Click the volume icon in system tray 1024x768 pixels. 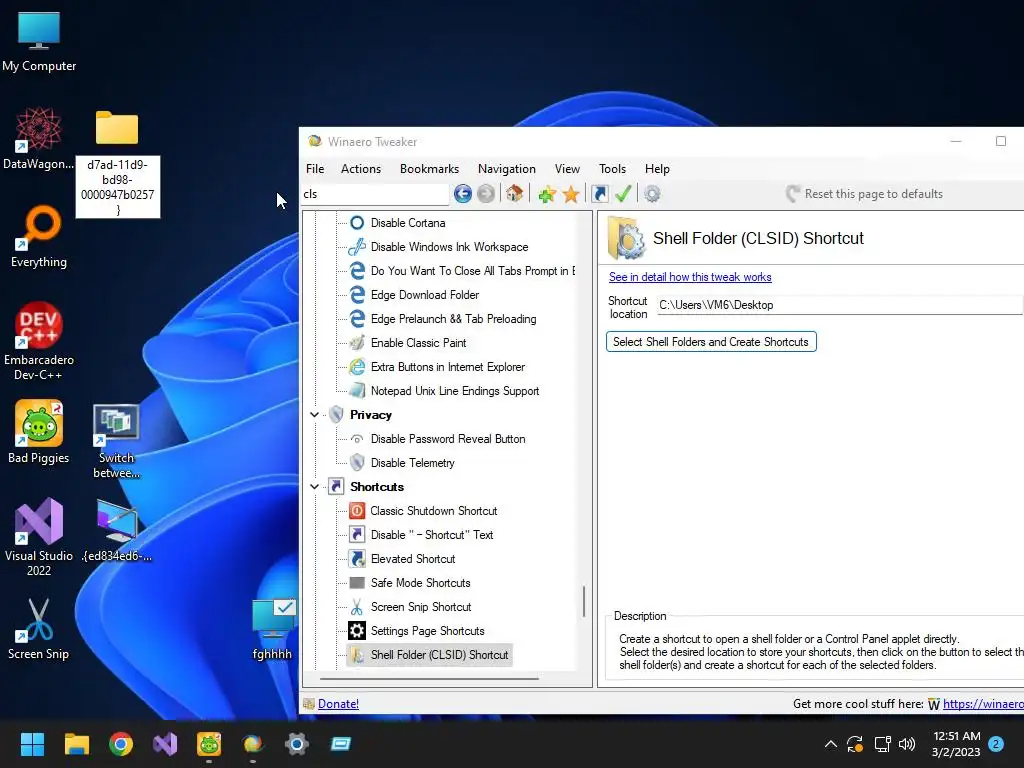[907, 744]
